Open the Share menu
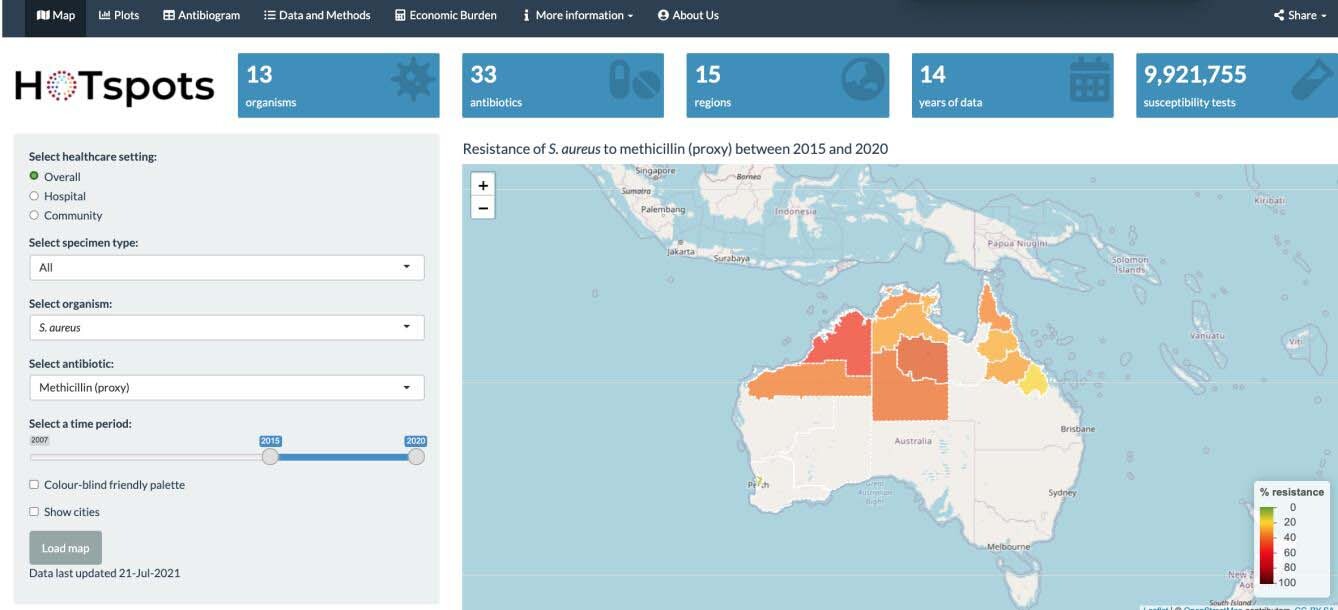 (x=1301, y=15)
